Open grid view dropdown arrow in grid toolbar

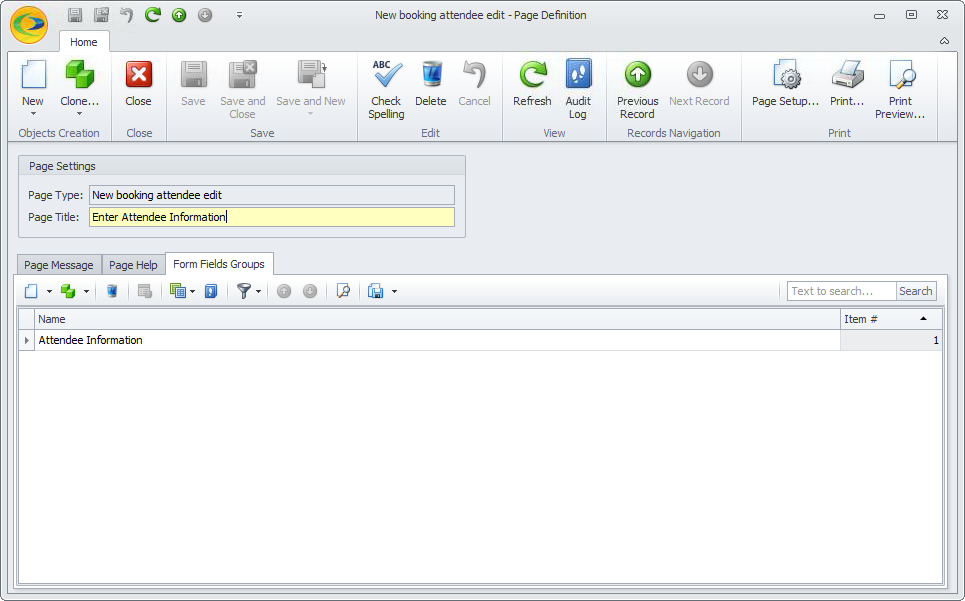193,292
